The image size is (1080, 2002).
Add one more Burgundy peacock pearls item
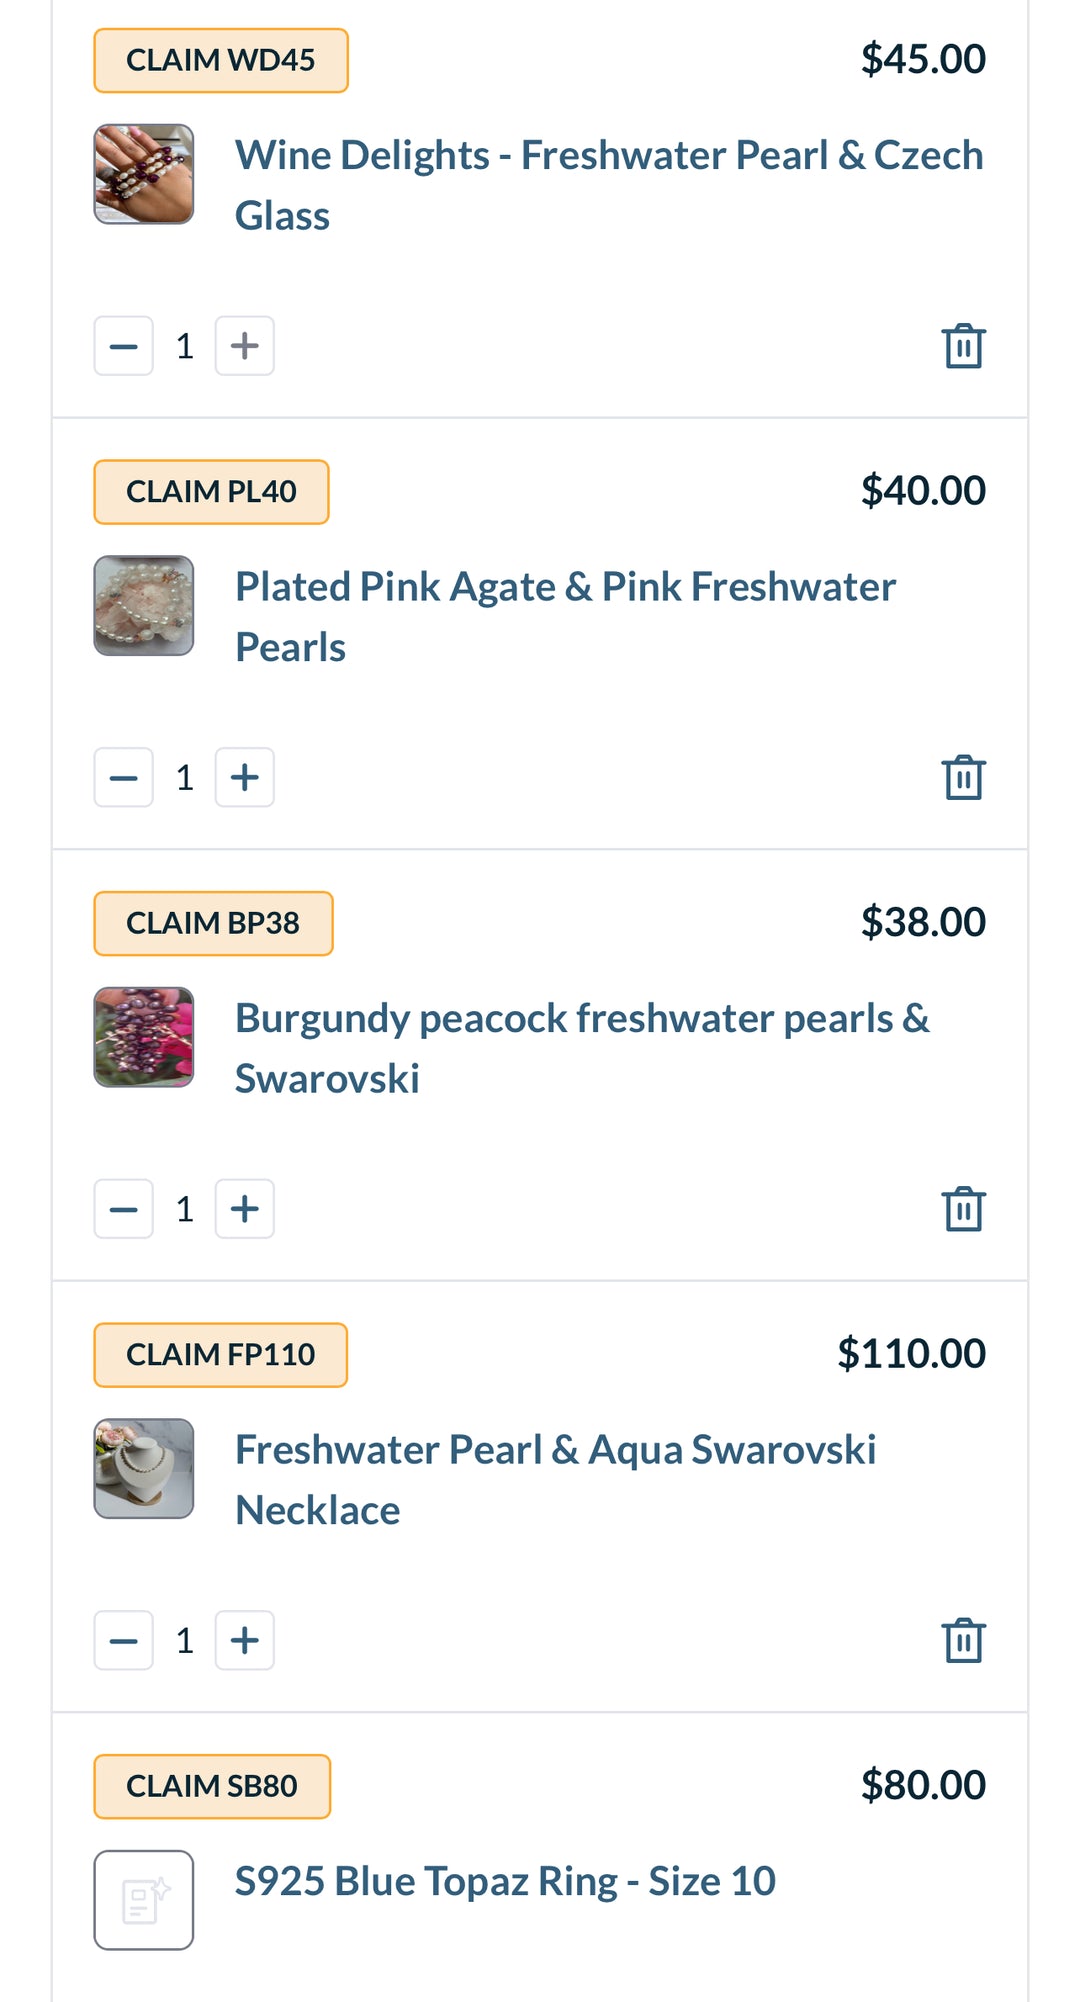click(x=244, y=1209)
